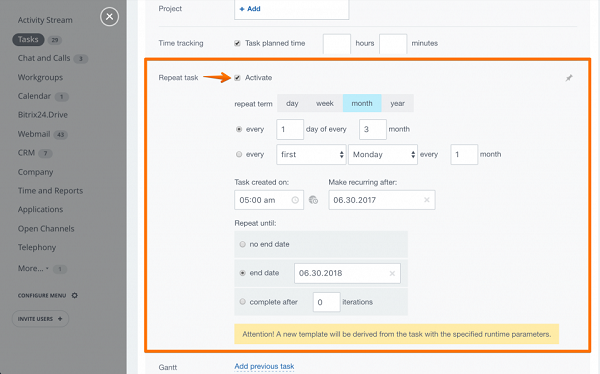Close the slider panel with X icon

tap(109, 17)
